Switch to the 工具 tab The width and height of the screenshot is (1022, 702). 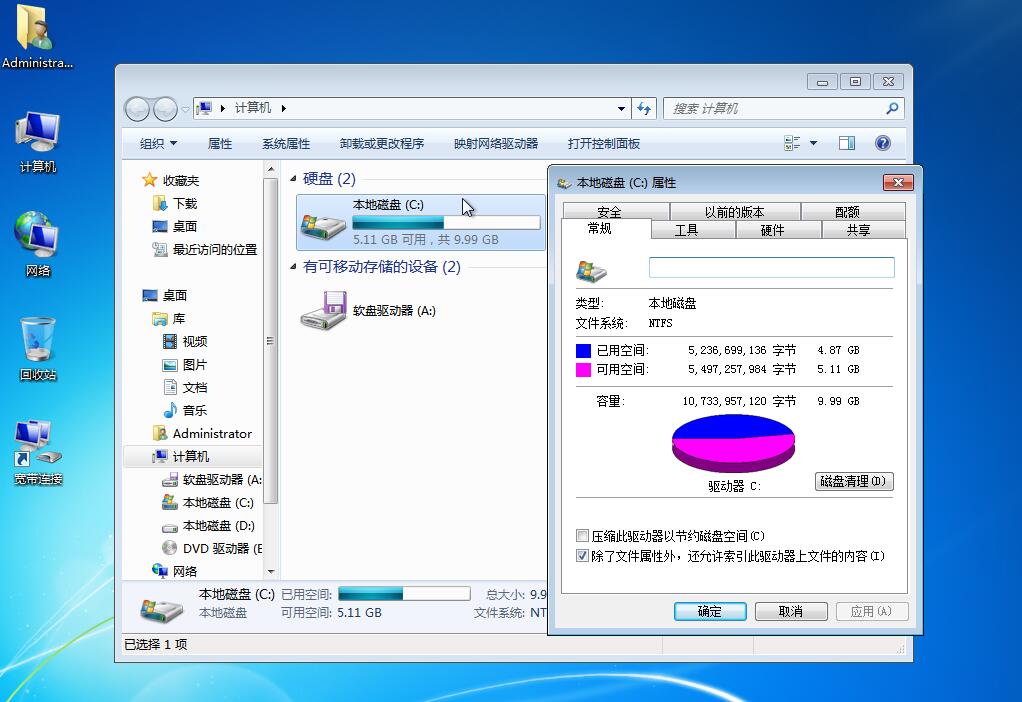[686, 230]
